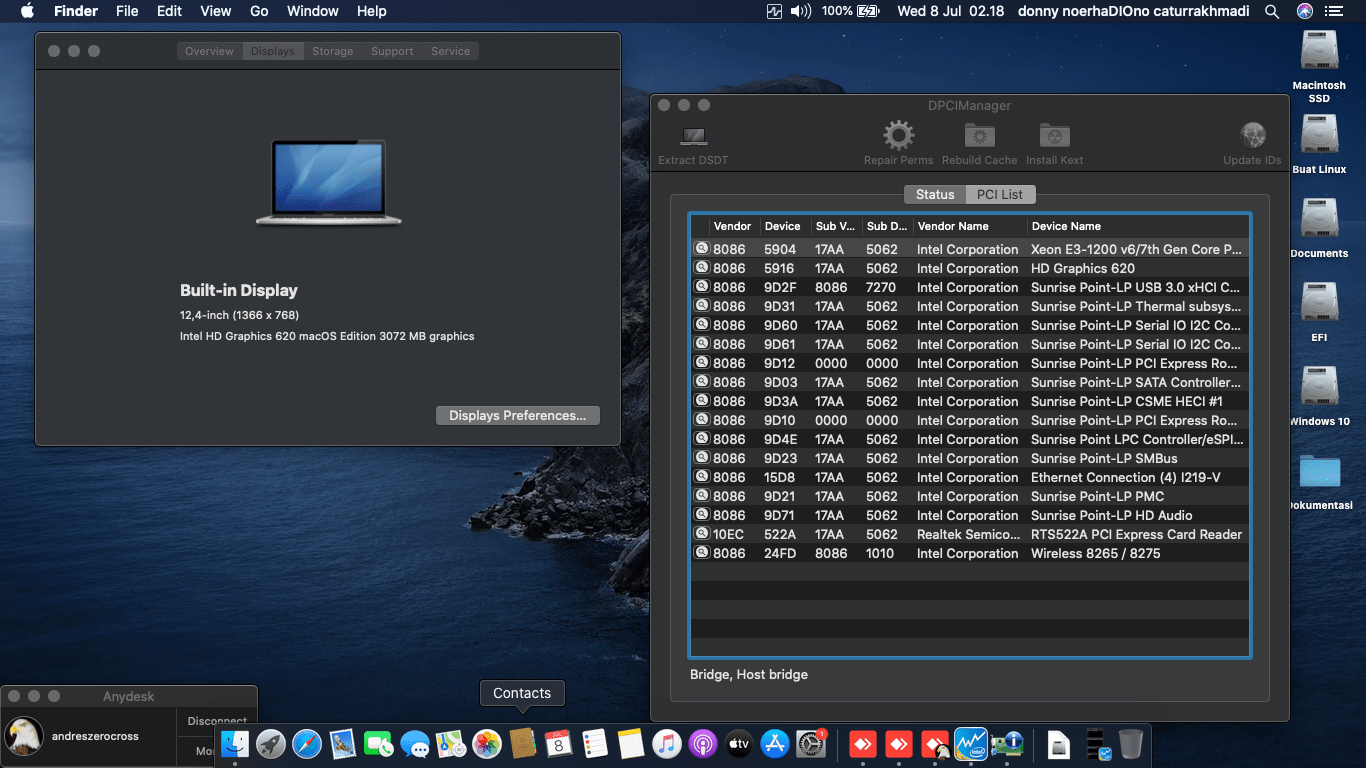
Task: Select the Status tab in DPCIManager
Action: pos(935,194)
